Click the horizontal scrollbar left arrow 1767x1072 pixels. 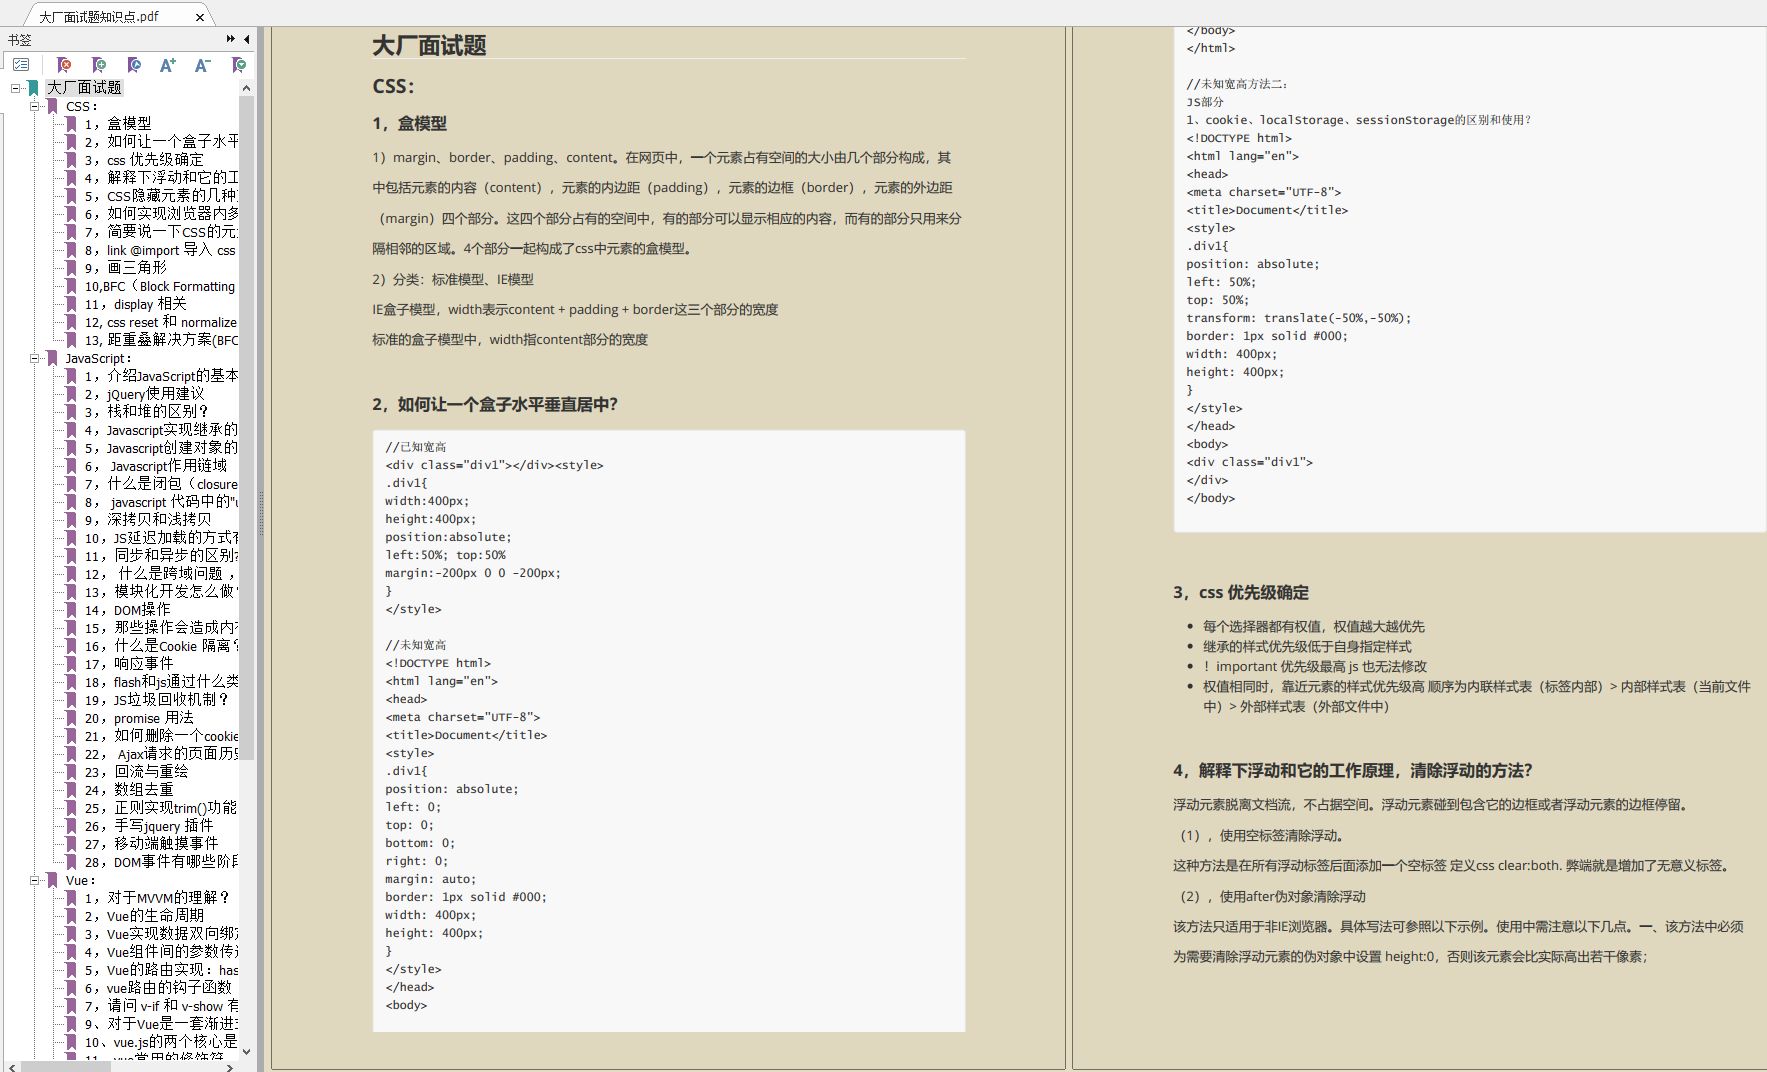[12, 1066]
